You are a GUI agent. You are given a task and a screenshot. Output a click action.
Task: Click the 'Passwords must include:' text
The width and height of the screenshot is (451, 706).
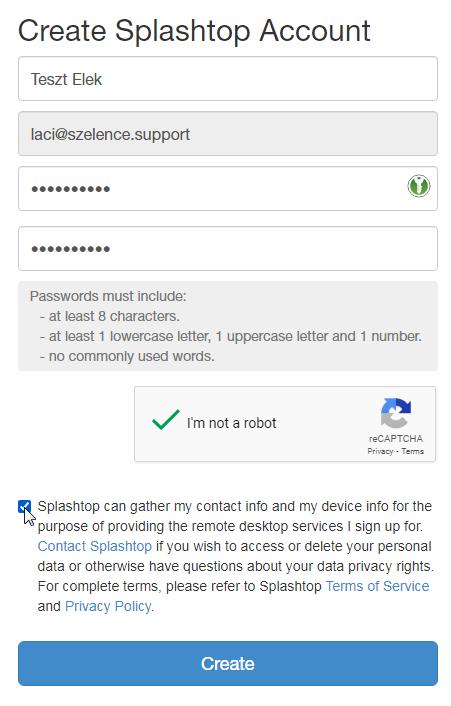click(x=108, y=296)
